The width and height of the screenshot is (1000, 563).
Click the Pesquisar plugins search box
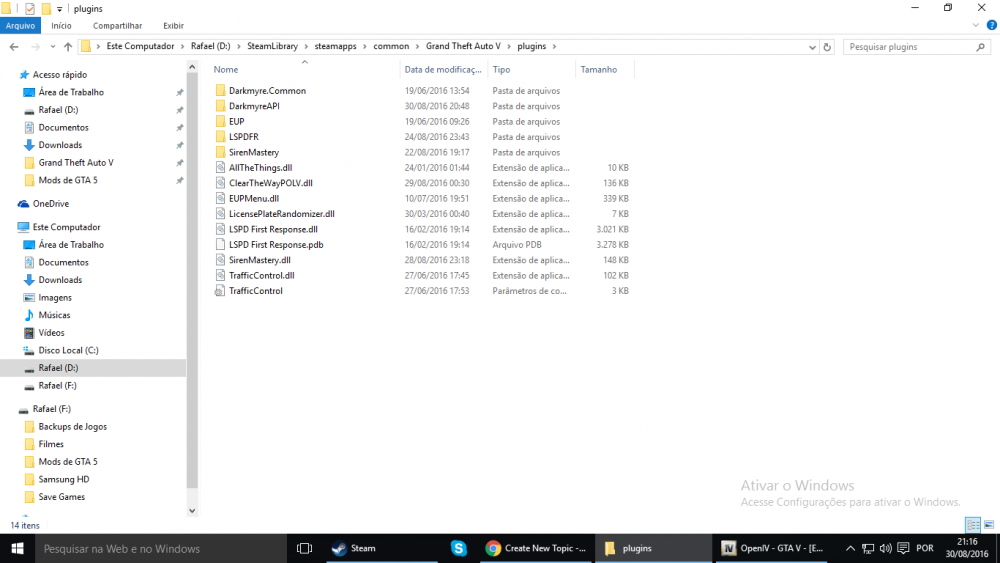(x=916, y=47)
